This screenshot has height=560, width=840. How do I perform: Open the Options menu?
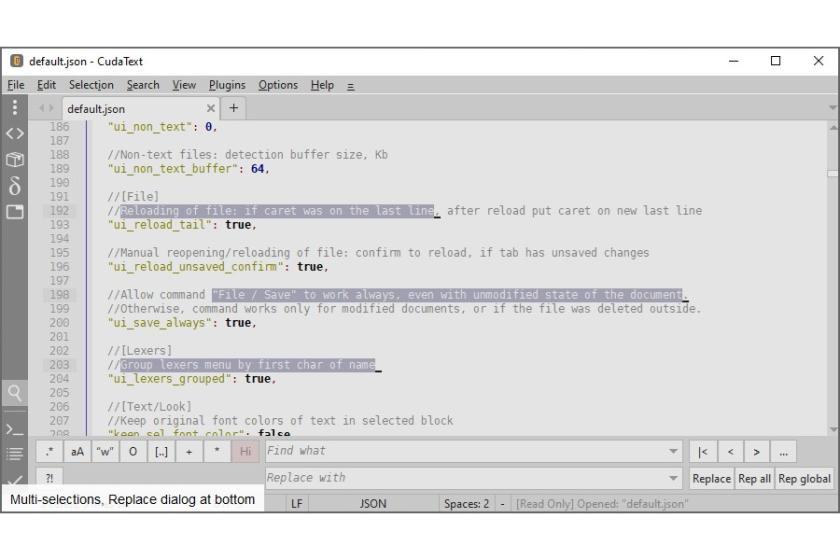coord(278,85)
